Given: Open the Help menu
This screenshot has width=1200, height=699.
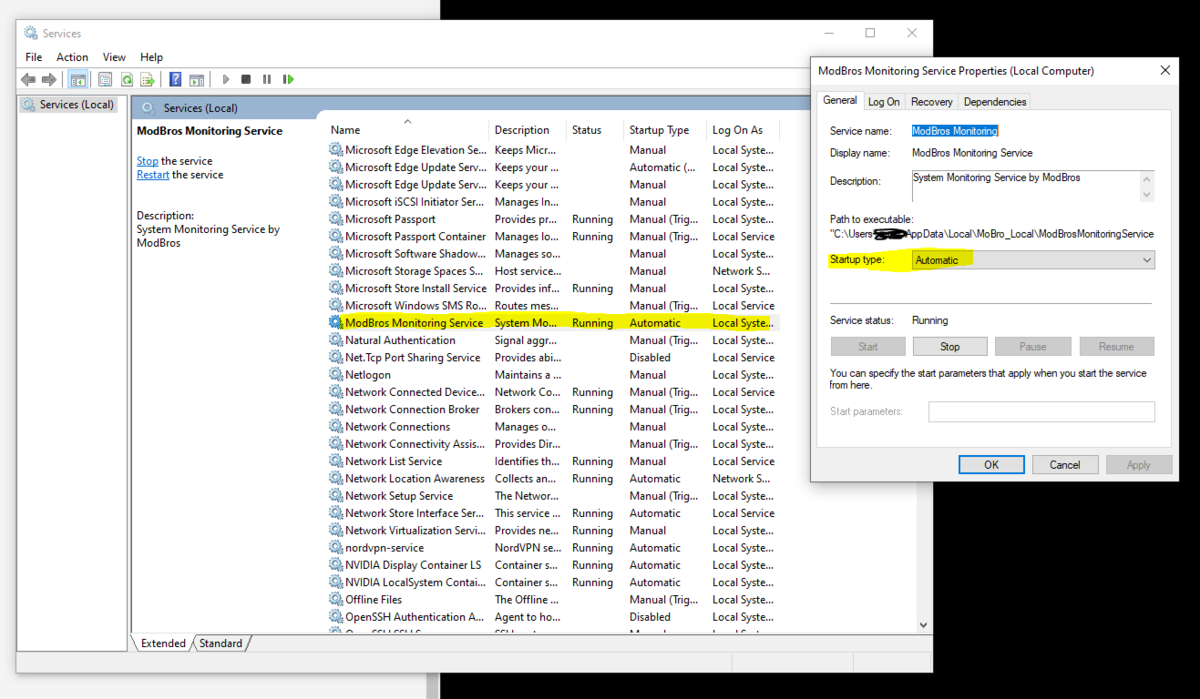Looking at the screenshot, I should [x=151, y=57].
